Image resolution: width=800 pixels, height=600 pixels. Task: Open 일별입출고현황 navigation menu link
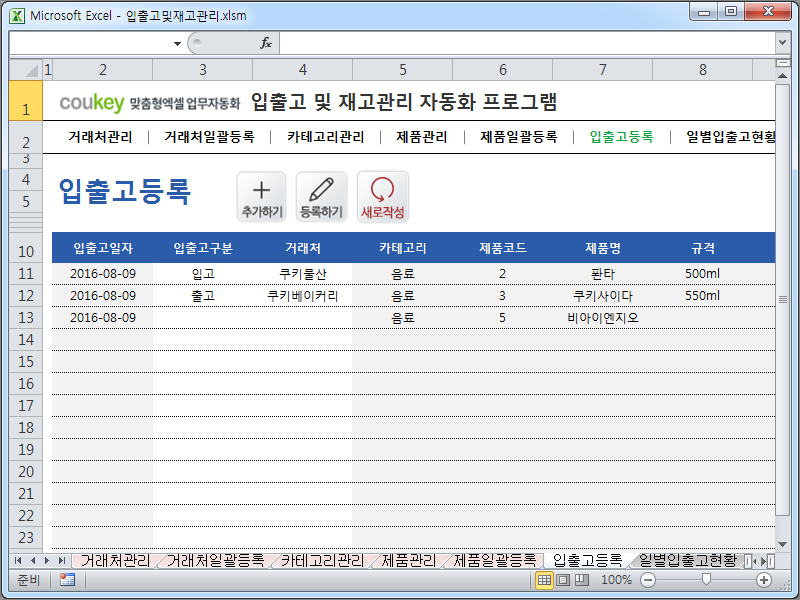pos(731,137)
